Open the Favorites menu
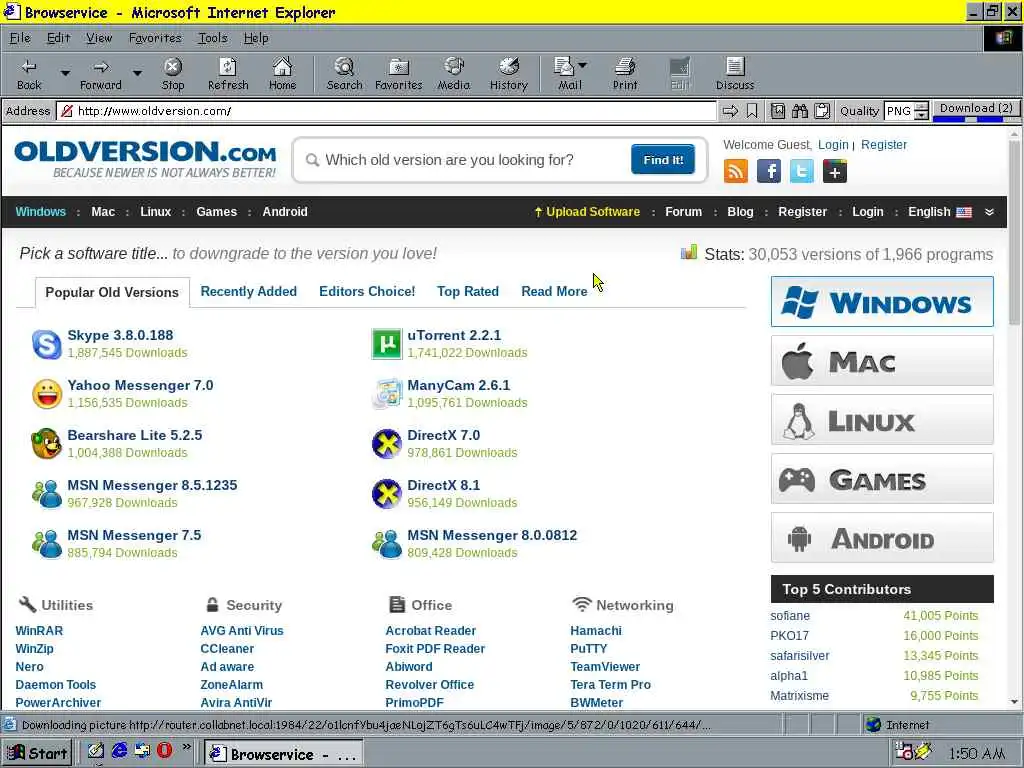Screen dimensions: 1024x768 pyautogui.click(x=155, y=38)
